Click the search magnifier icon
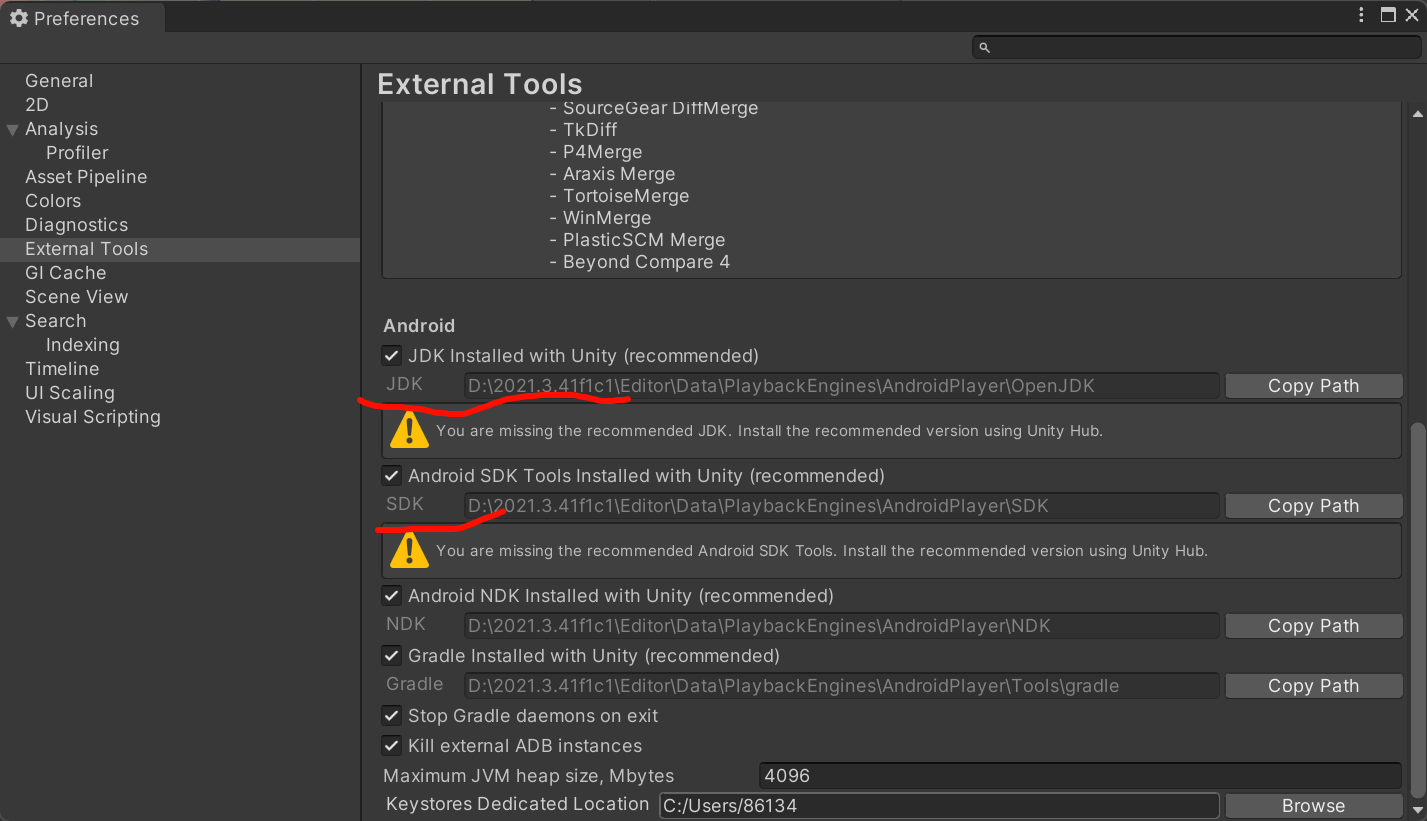 pos(984,47)
